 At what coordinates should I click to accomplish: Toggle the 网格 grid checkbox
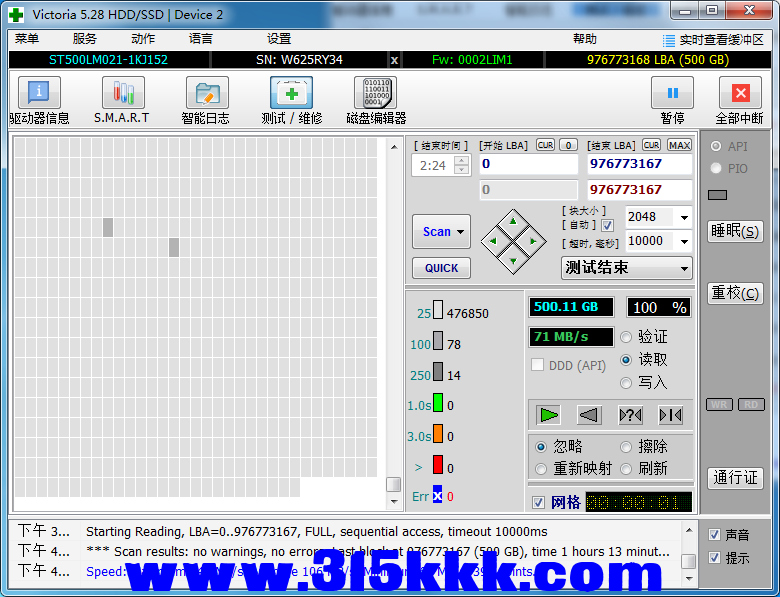pyautogui.click(x=539, y=502)
